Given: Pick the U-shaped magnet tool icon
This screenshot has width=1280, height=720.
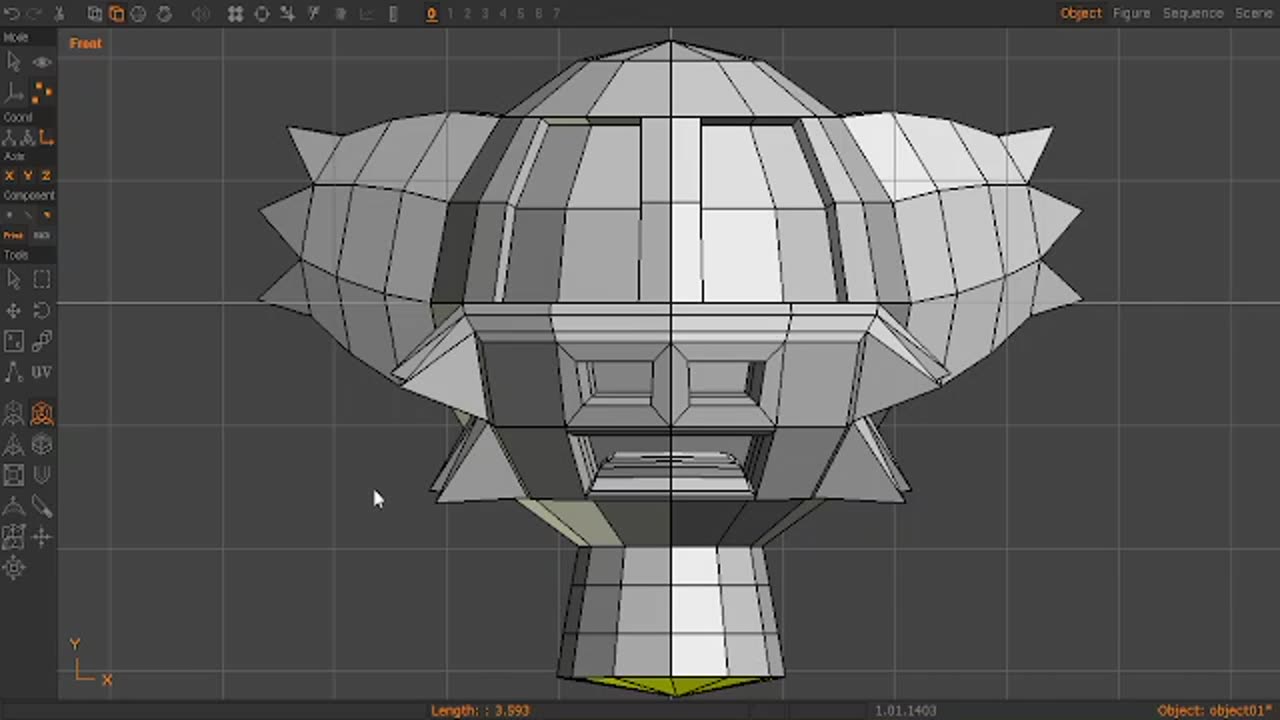Looking at the screenshot, I should coord(42,475).
